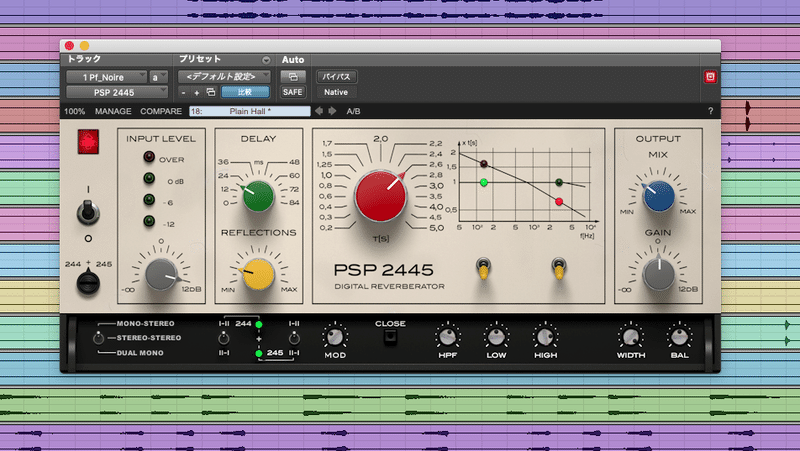This screenshot has width=800, height=451.
Task: Click the HIGH knob
Action: coord(545,337)
